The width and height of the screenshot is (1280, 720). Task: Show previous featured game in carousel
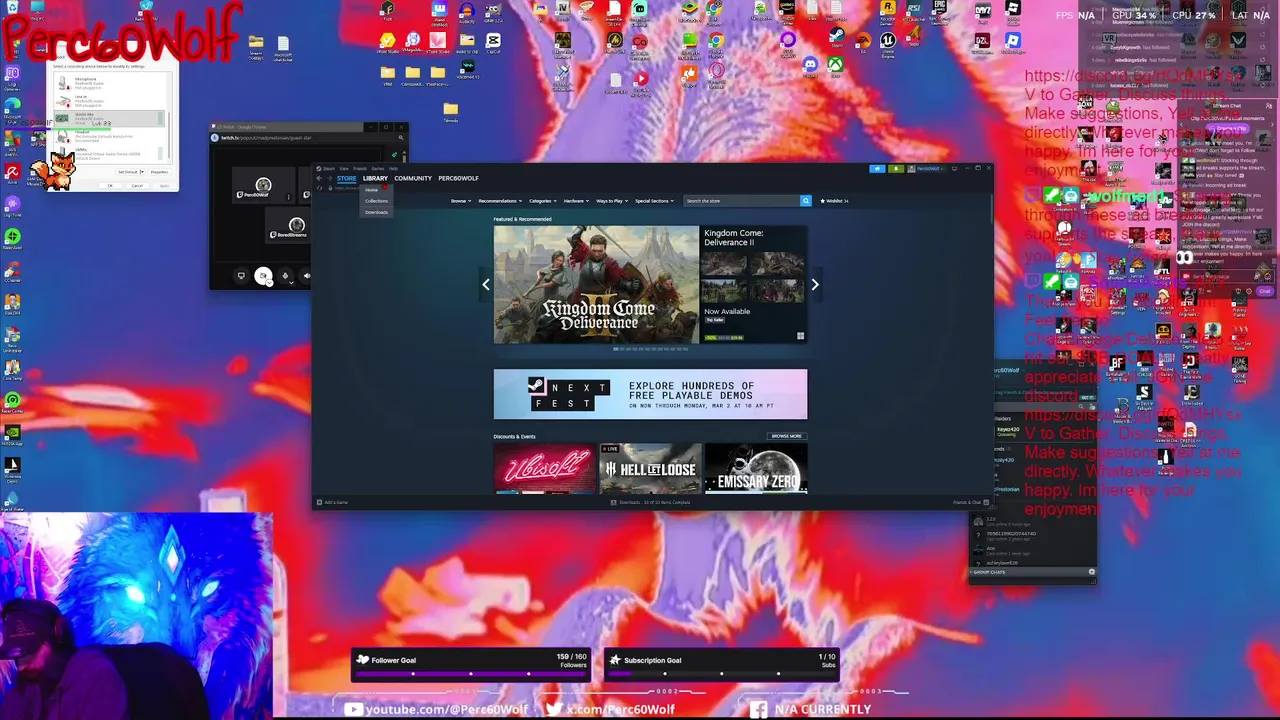[x=486, y=285]
